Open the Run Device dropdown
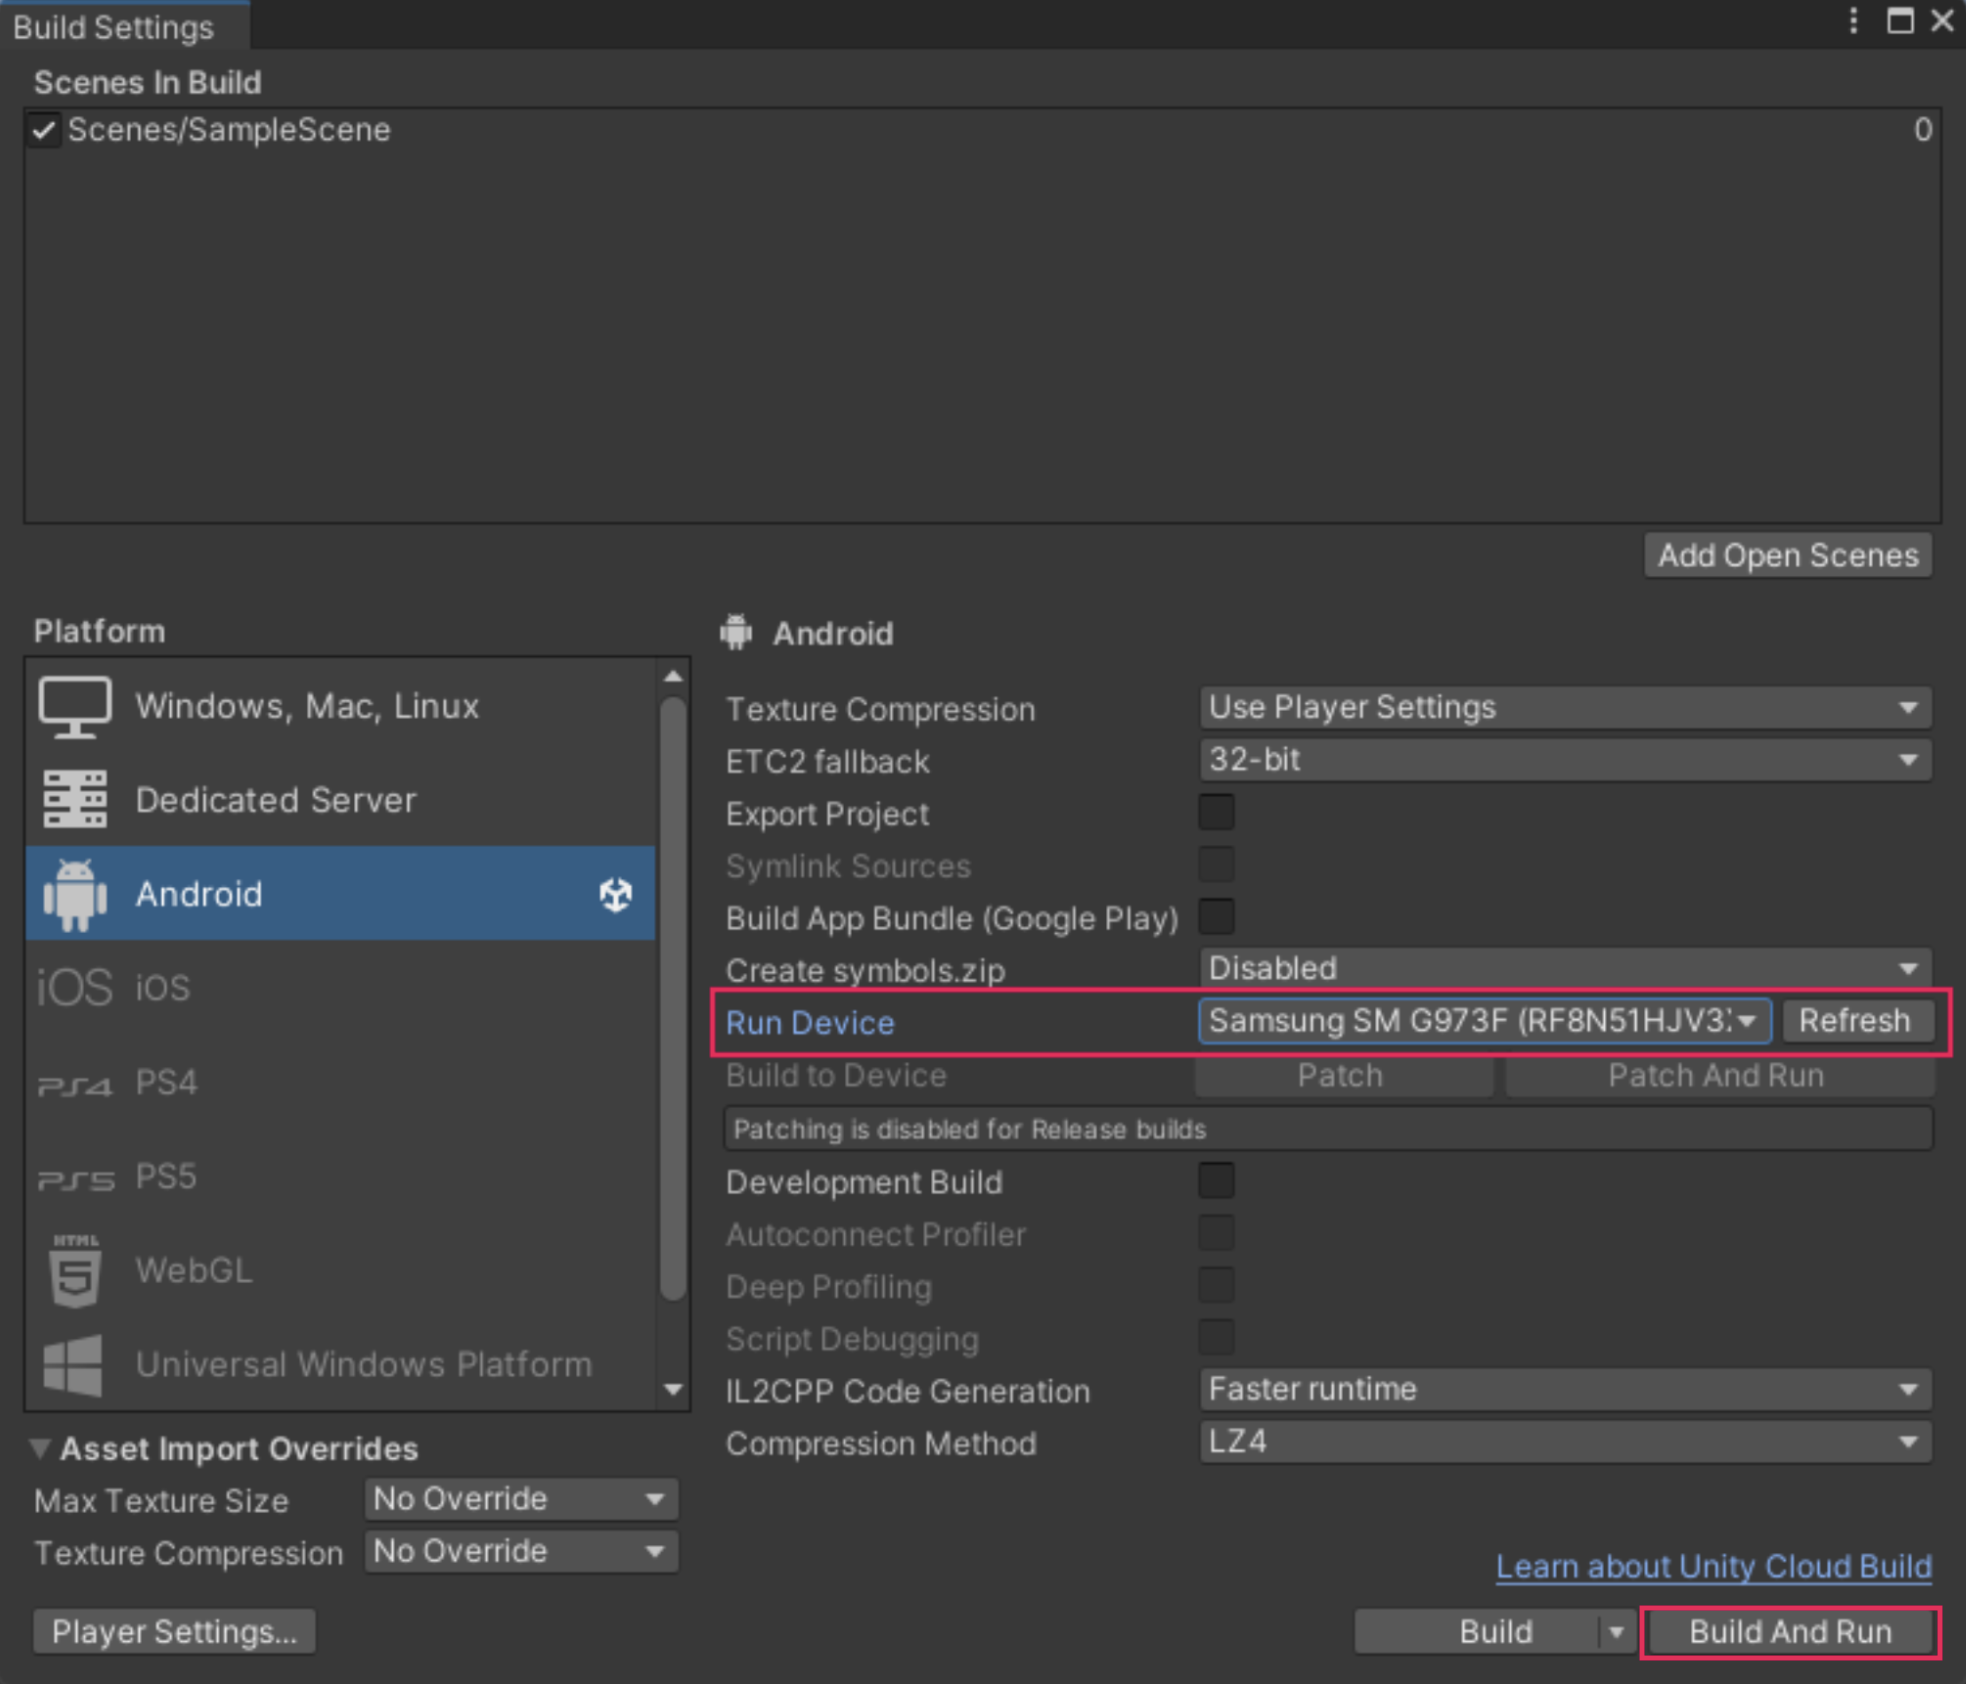Viewport: 1966px width, 1684px height. (x=1483, y=1021)
